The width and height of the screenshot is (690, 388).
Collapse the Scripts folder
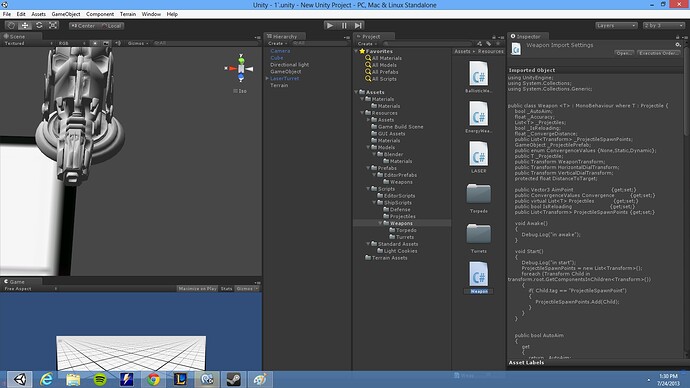(368, 189)
